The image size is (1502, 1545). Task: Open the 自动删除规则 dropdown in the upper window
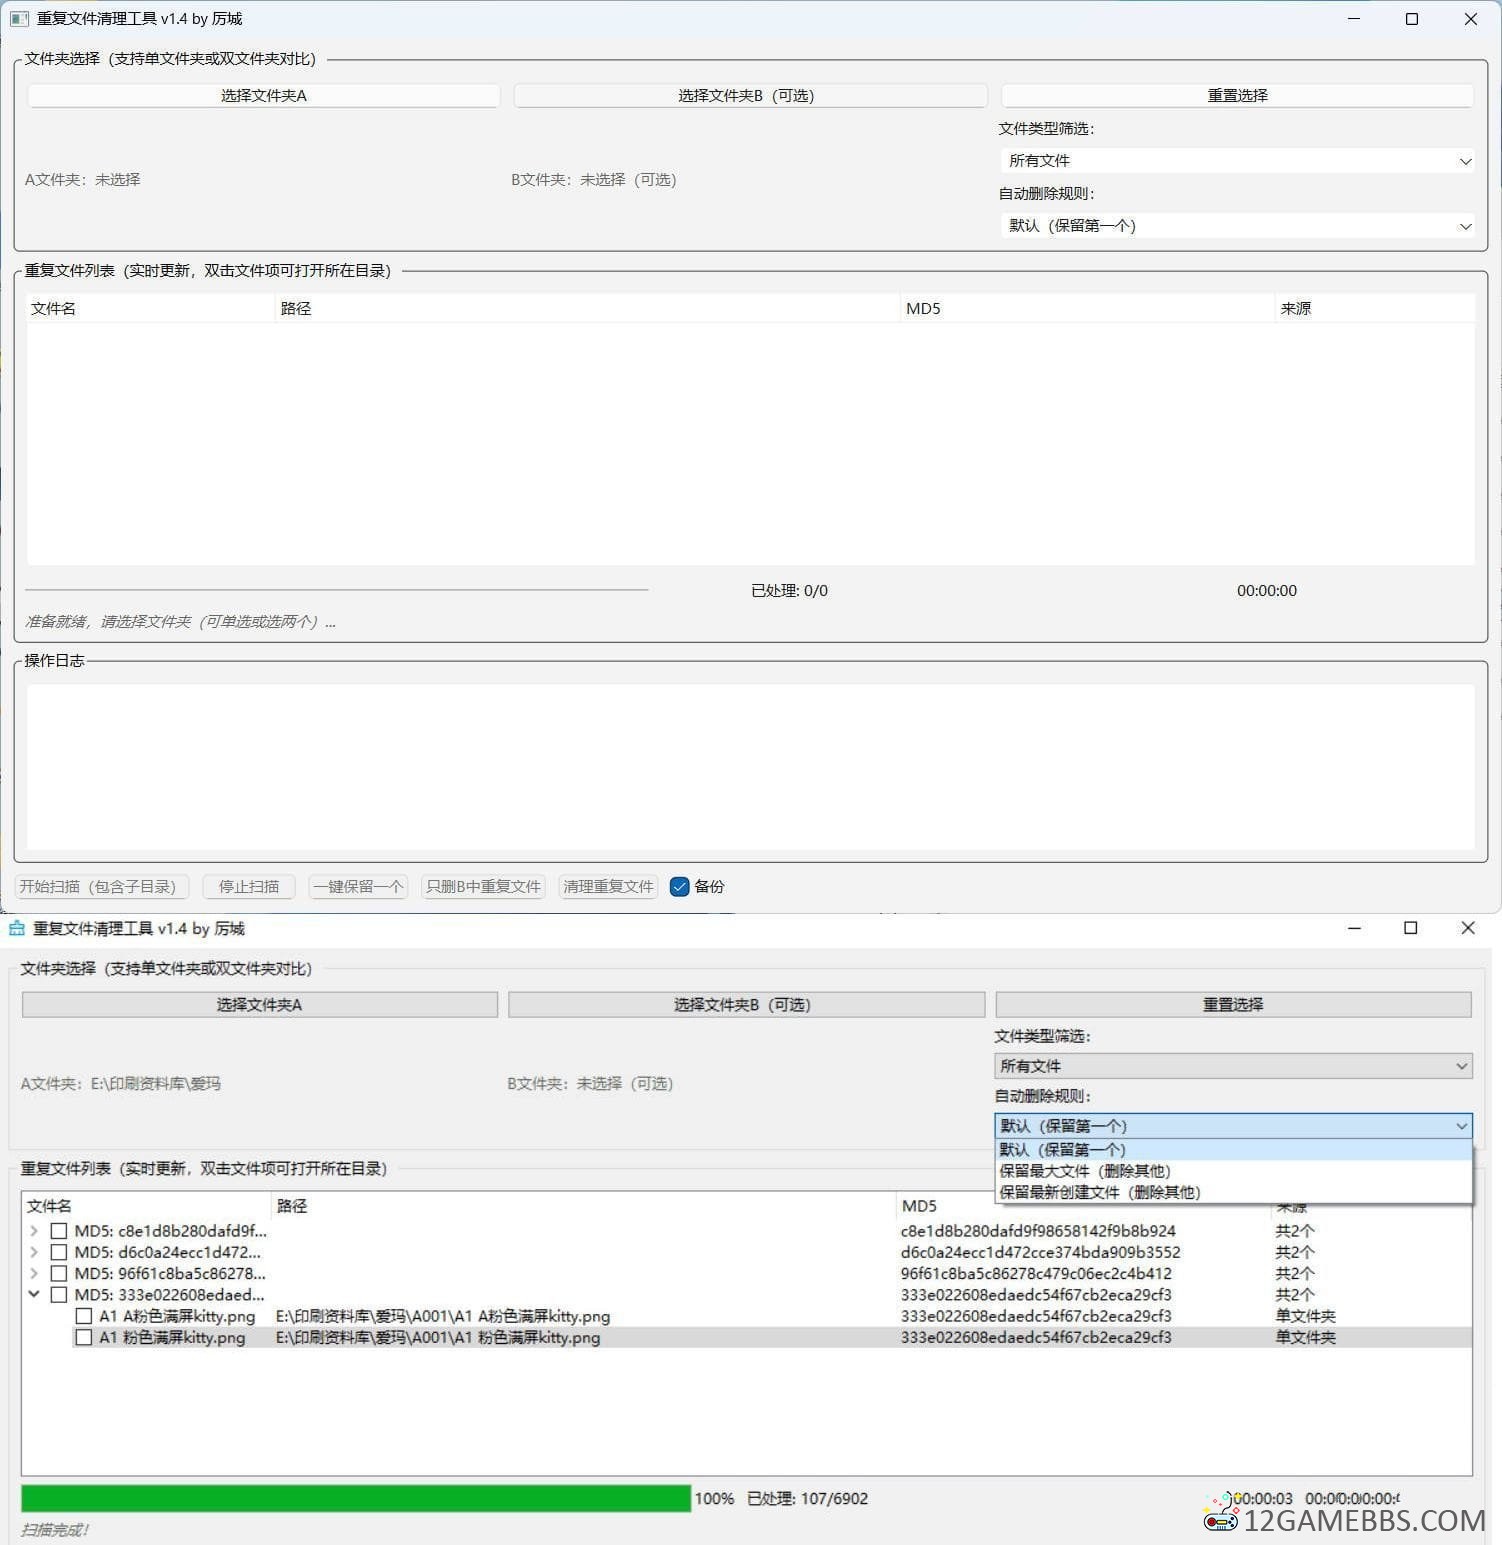point(1237,226)
